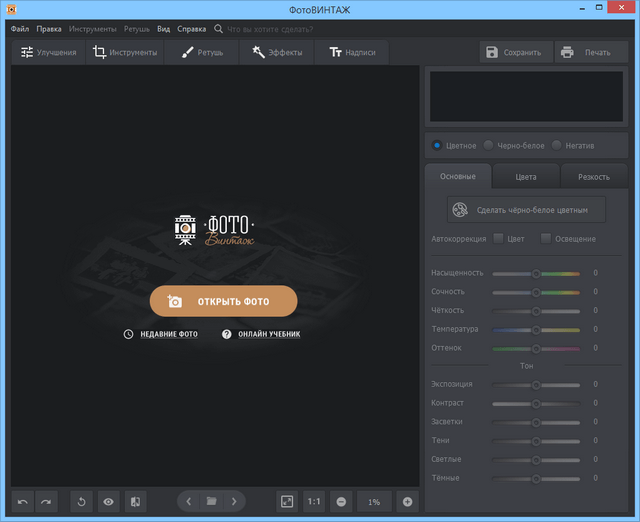This screenshot has width=640, height=522.
Task: Click the Насыщенность slider handle
Action: point(536,273)
